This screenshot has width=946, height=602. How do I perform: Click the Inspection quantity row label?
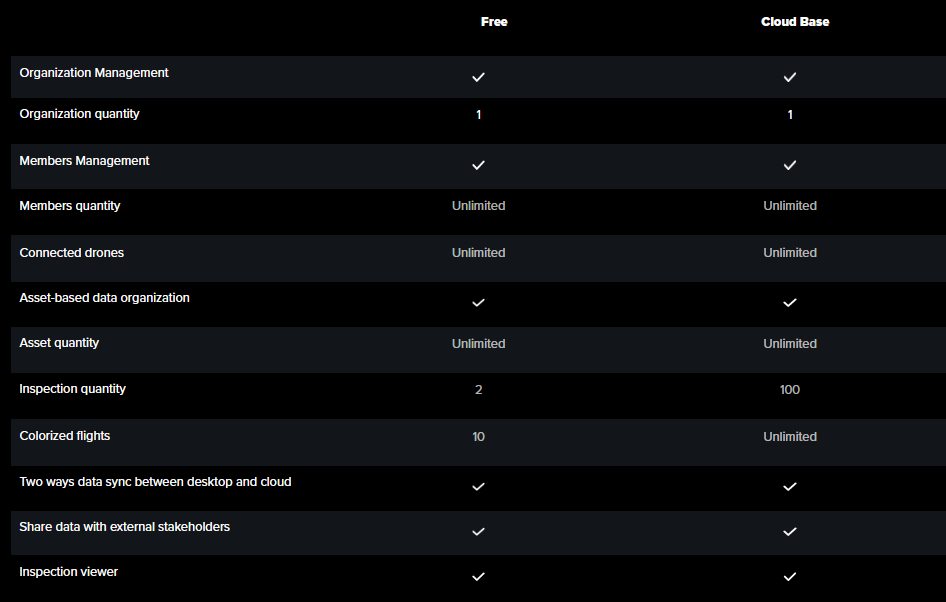pos(73,389)
